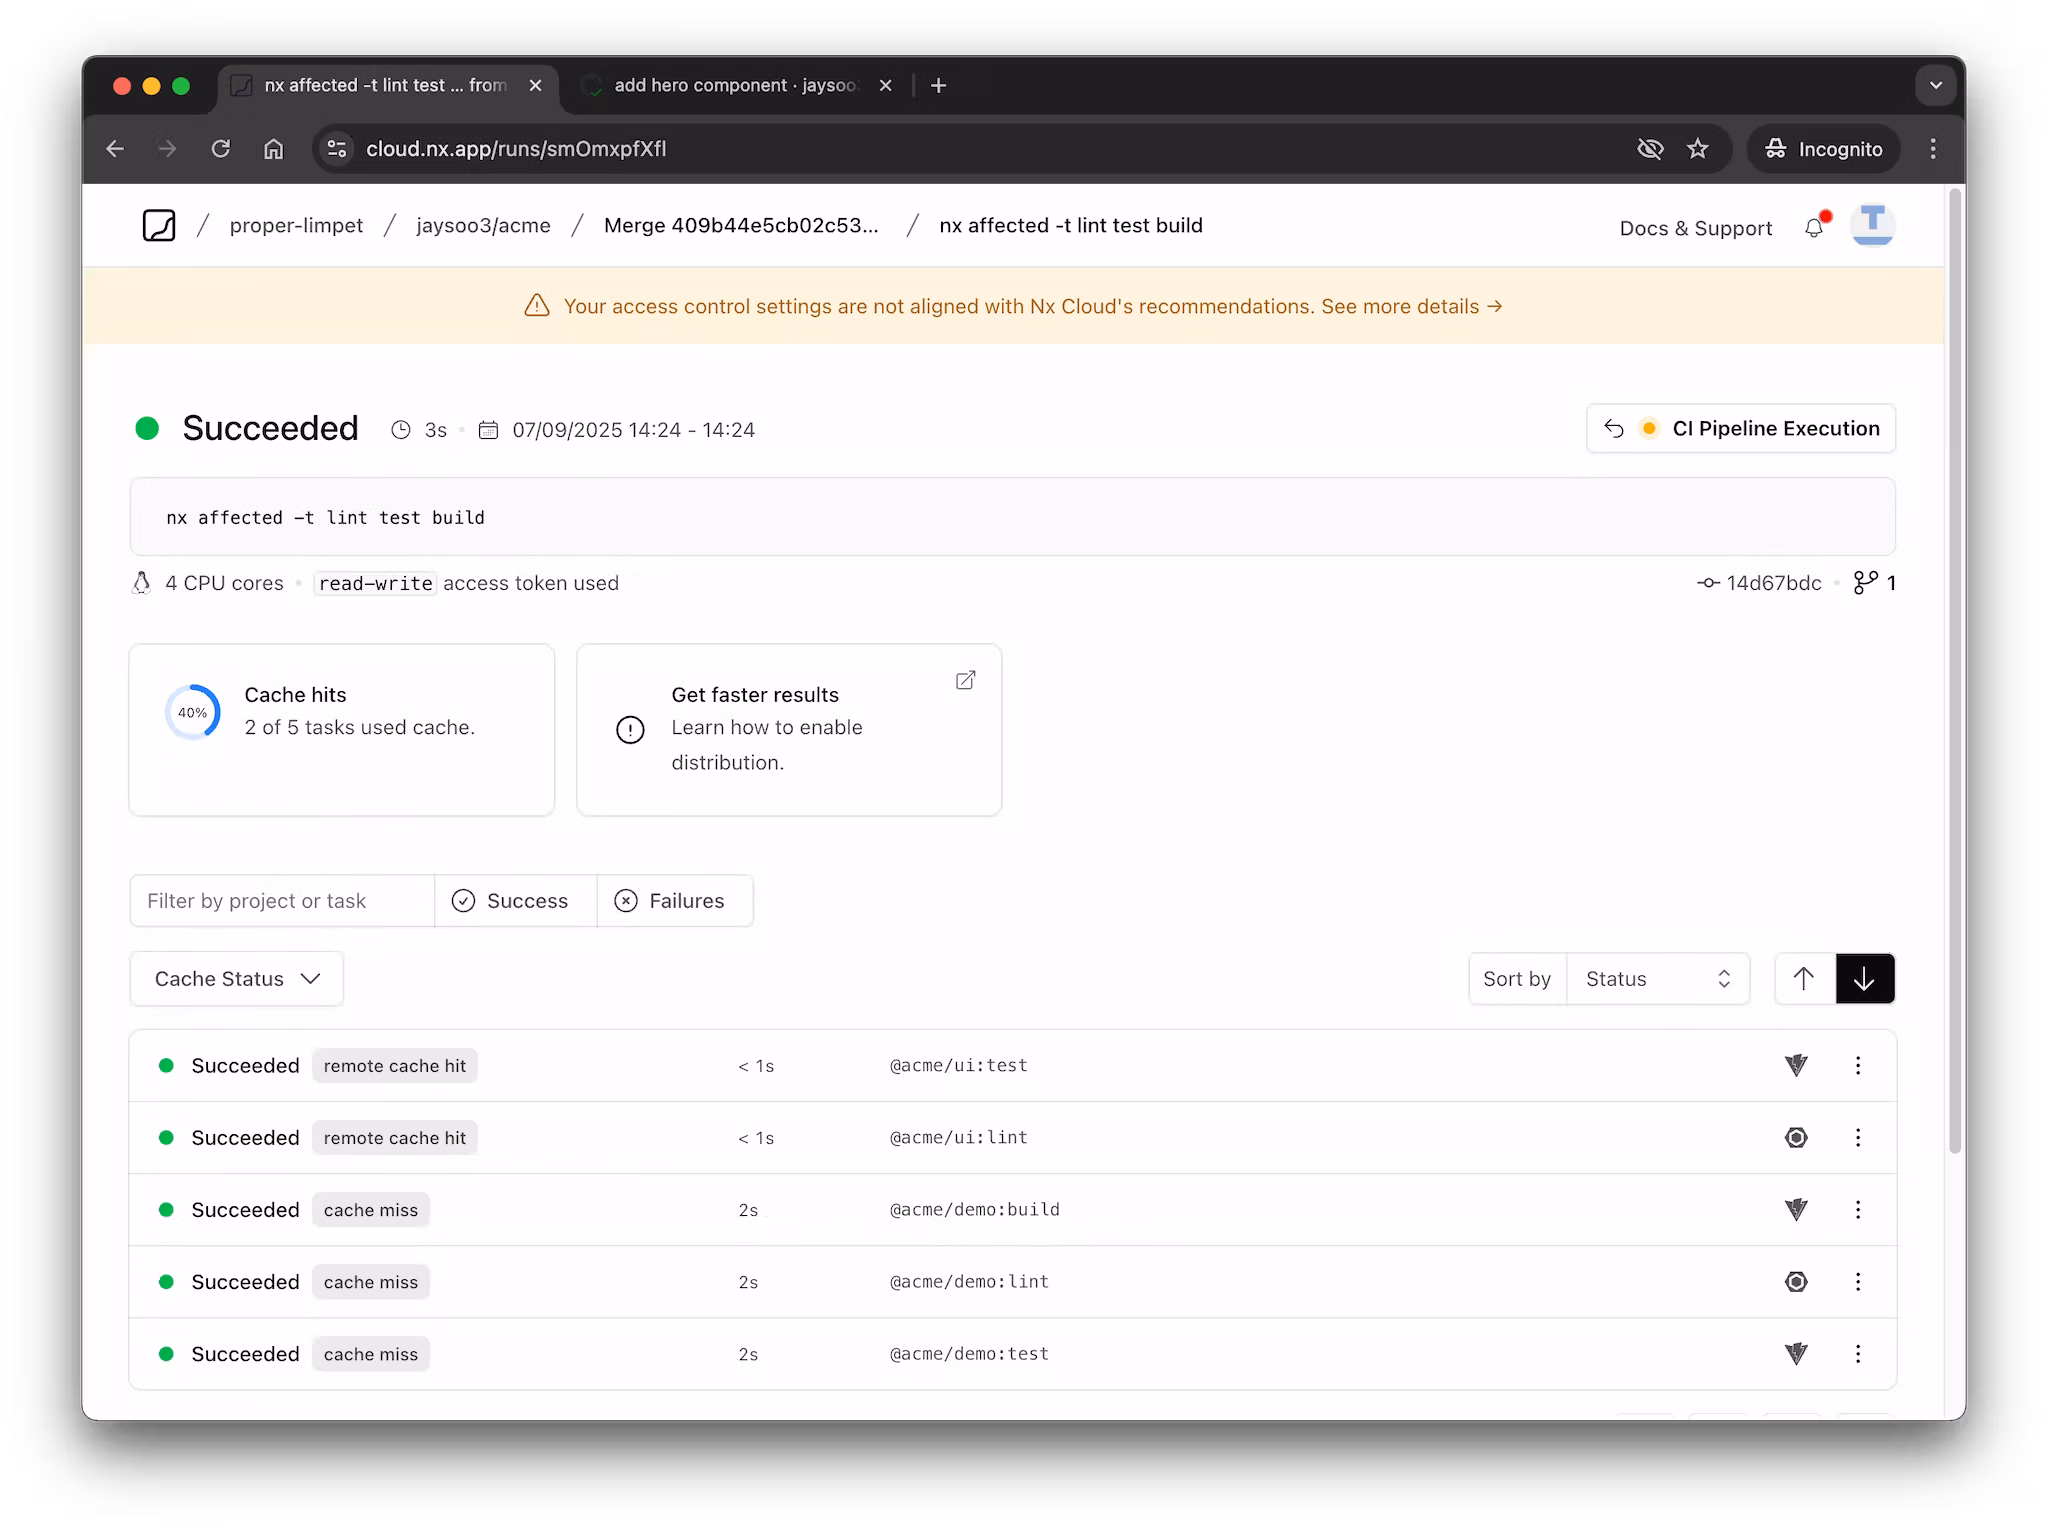Switch to the add hero component tab
2048x1529 pixels.
[x=735, y=86]
